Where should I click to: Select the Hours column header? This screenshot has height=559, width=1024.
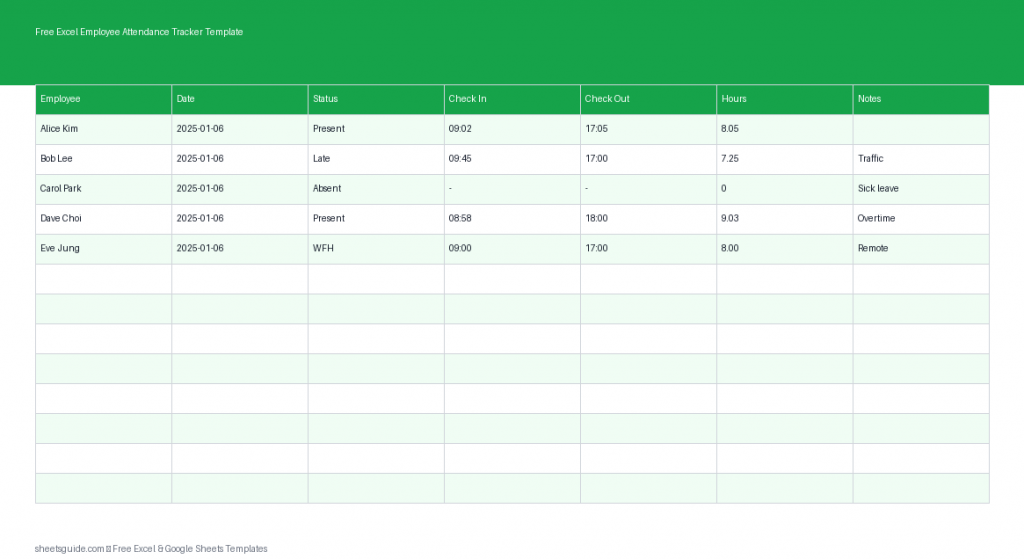[x=783, y=99]
